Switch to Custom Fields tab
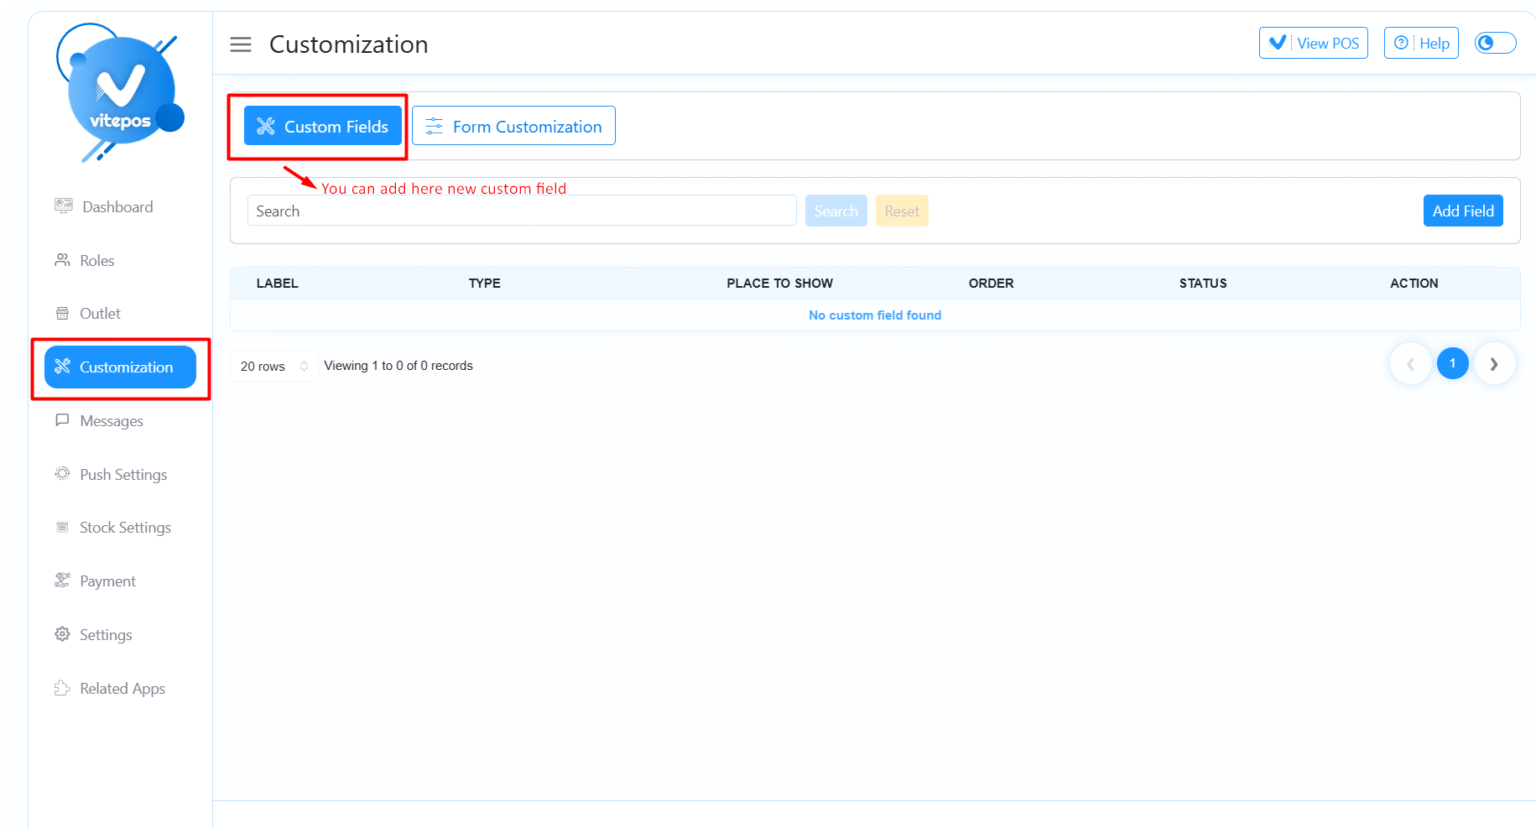This screenshot has height=828, width=1536. pos(322,126)
